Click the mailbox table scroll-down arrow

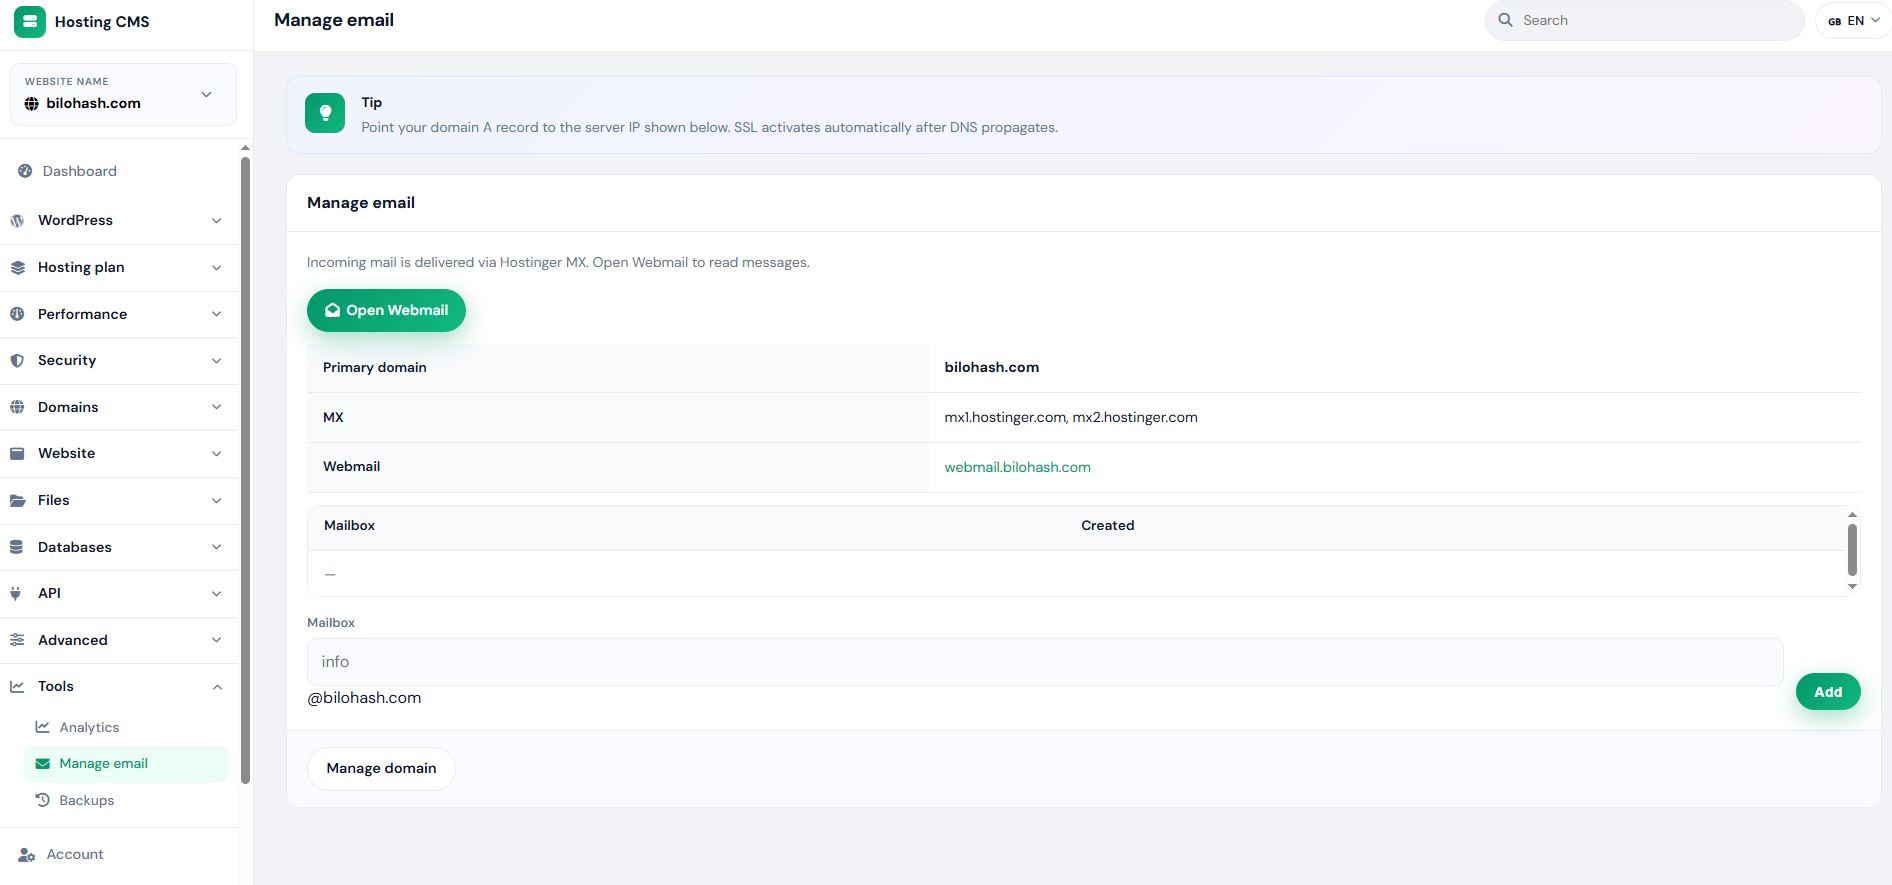(x=1852, y=586)
